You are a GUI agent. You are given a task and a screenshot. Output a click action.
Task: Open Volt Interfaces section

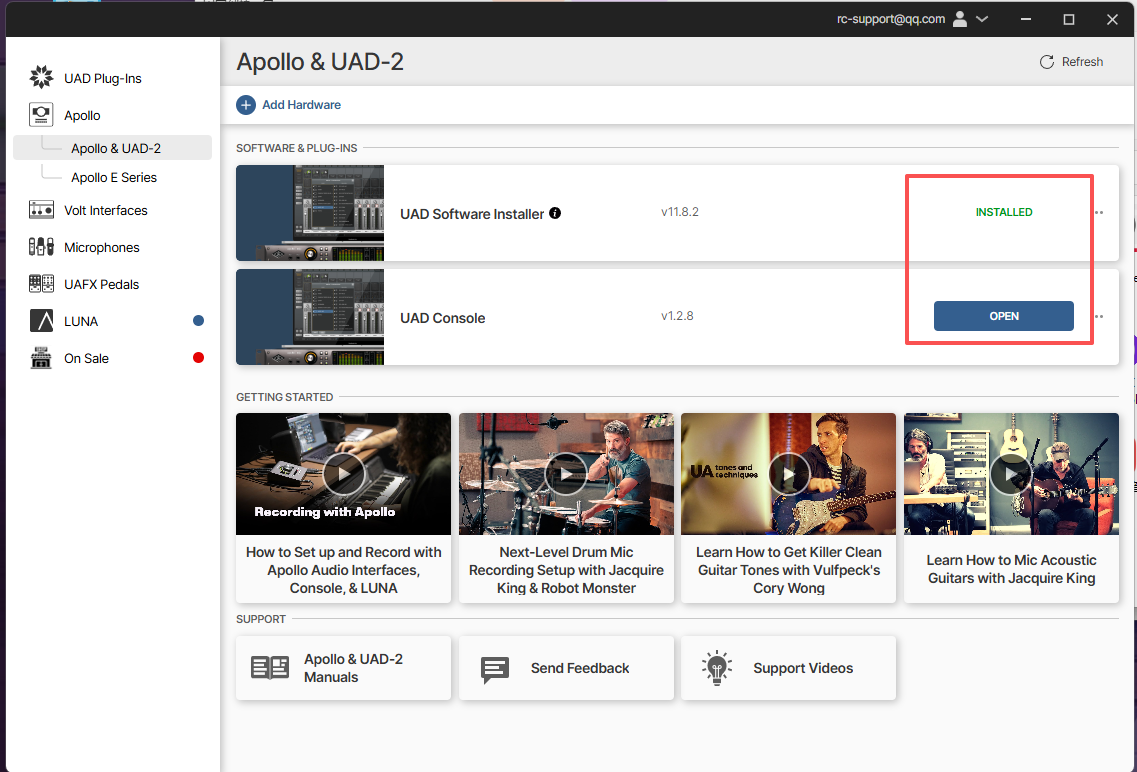pos(105,210)
